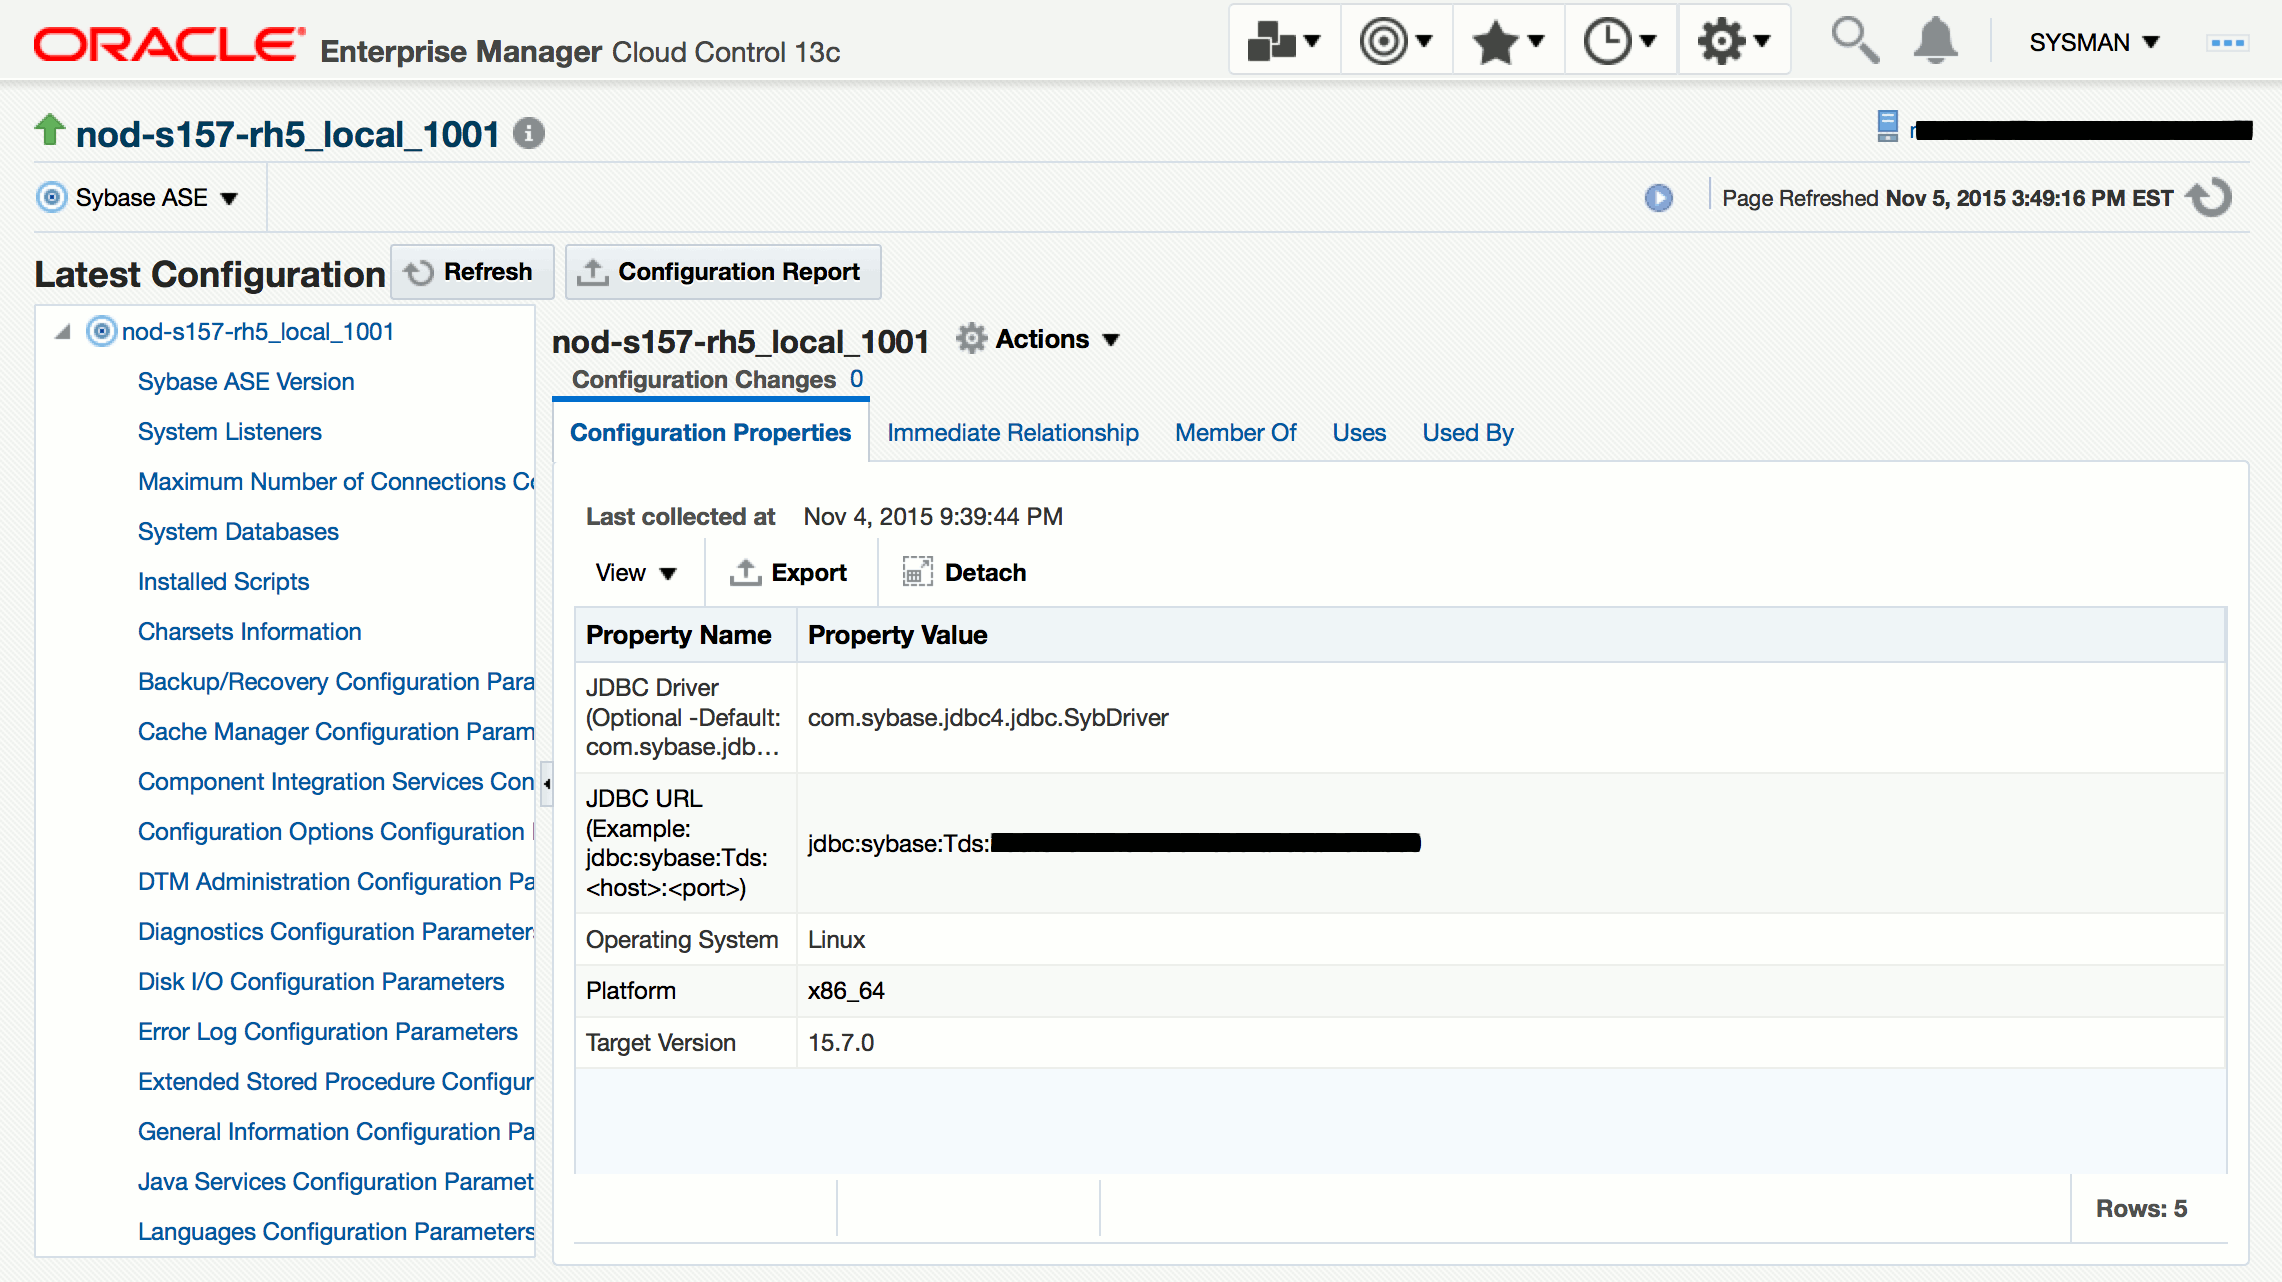Open the System Databases tree link
Image resolution: width=2282 pixels, height=1282 pixels.
[238, 532]
